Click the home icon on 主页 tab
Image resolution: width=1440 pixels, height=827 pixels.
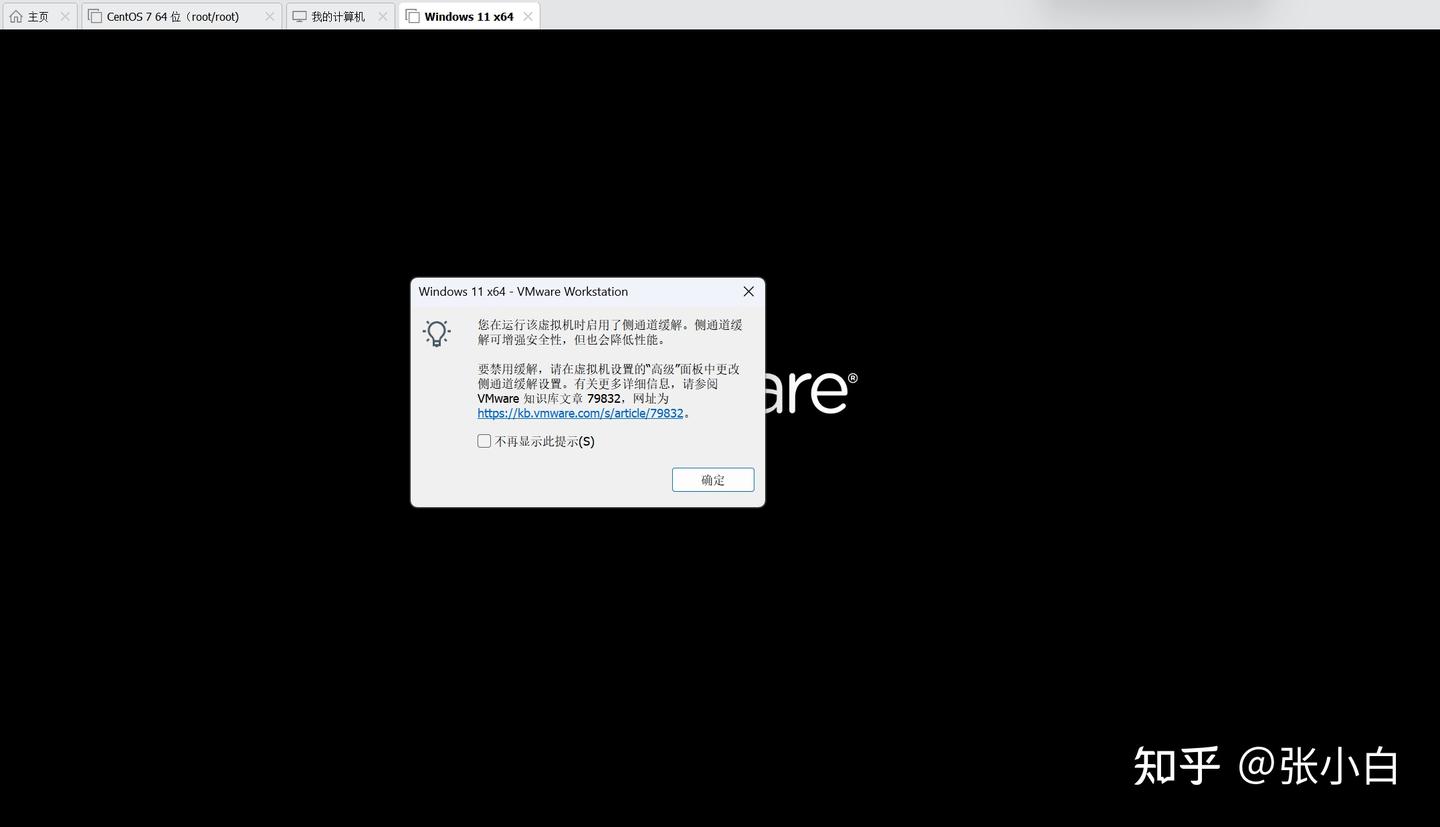(x=16, y=16)
